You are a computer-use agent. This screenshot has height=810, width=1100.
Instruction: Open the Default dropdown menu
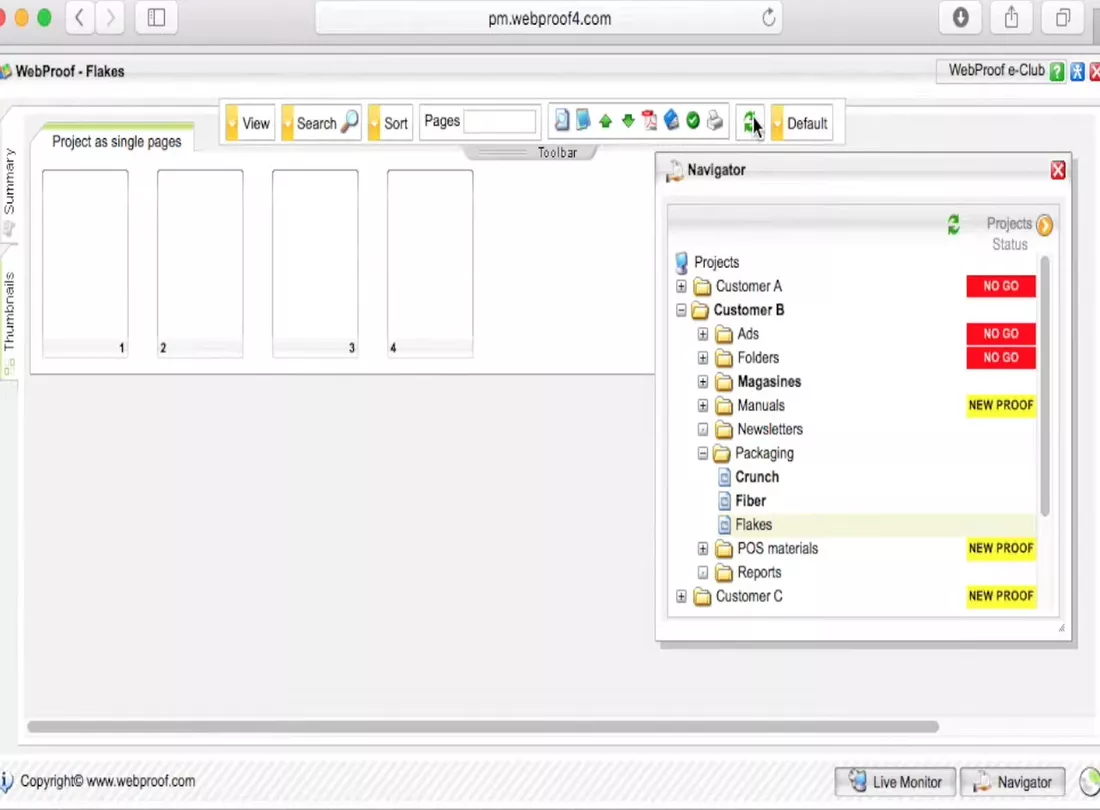[x=801, y=123]
